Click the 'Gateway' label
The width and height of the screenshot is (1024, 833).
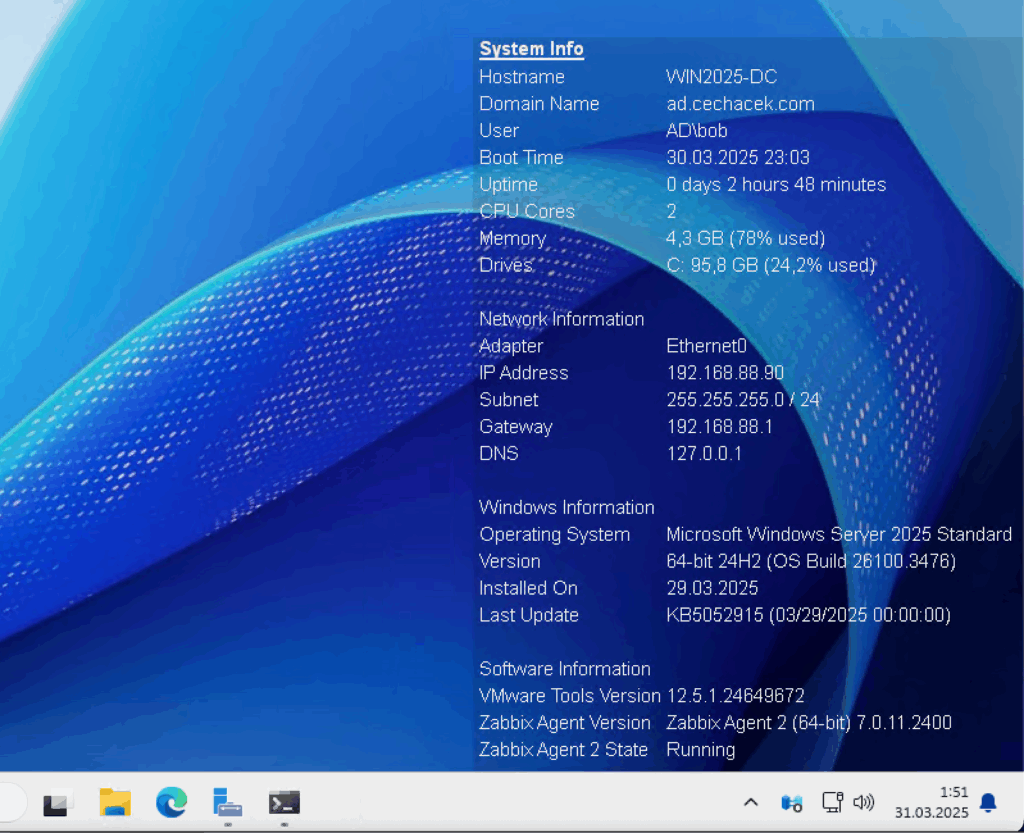click(516, 427)
